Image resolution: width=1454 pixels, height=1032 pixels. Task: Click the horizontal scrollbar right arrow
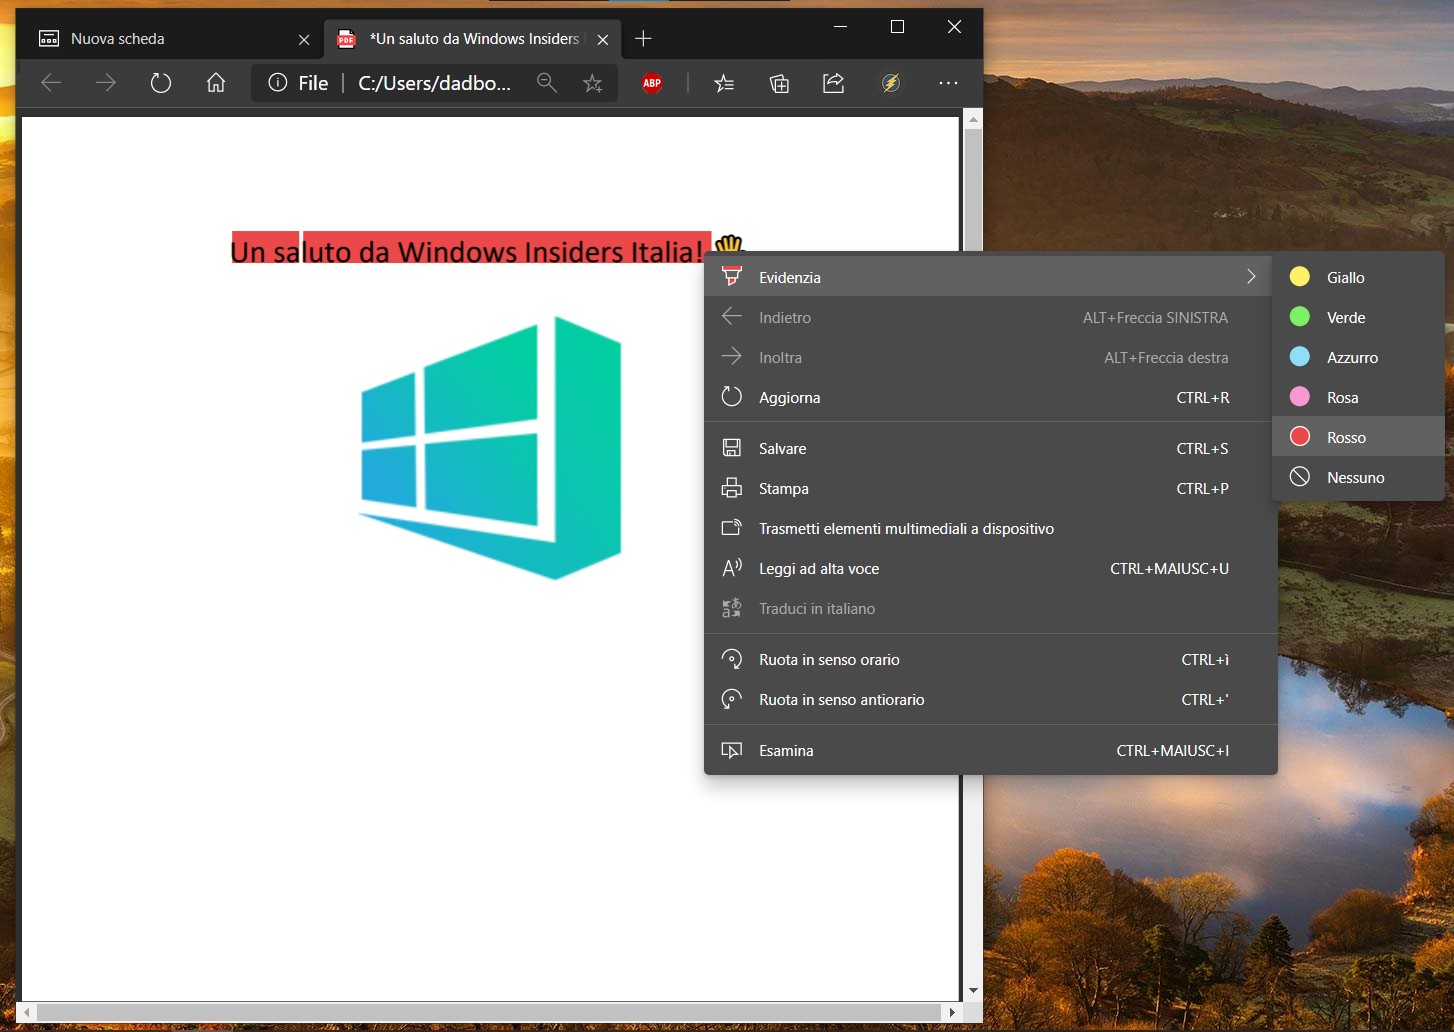(x=951, y=1012)
